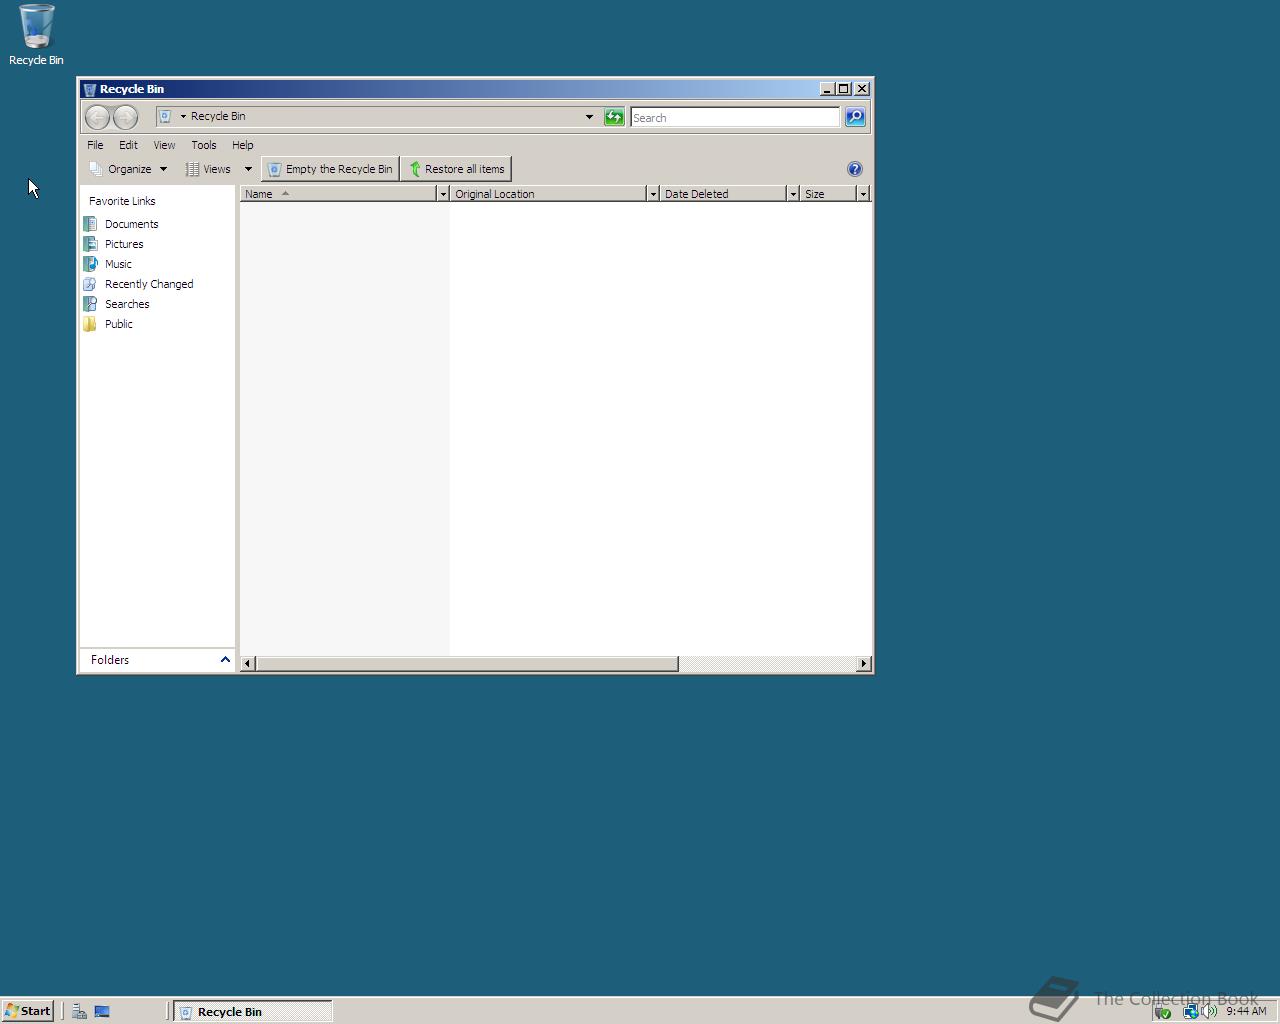The image size is (1280, 1024).
Task: Open the Recently Changed favorite link
Action: (149, 284)
